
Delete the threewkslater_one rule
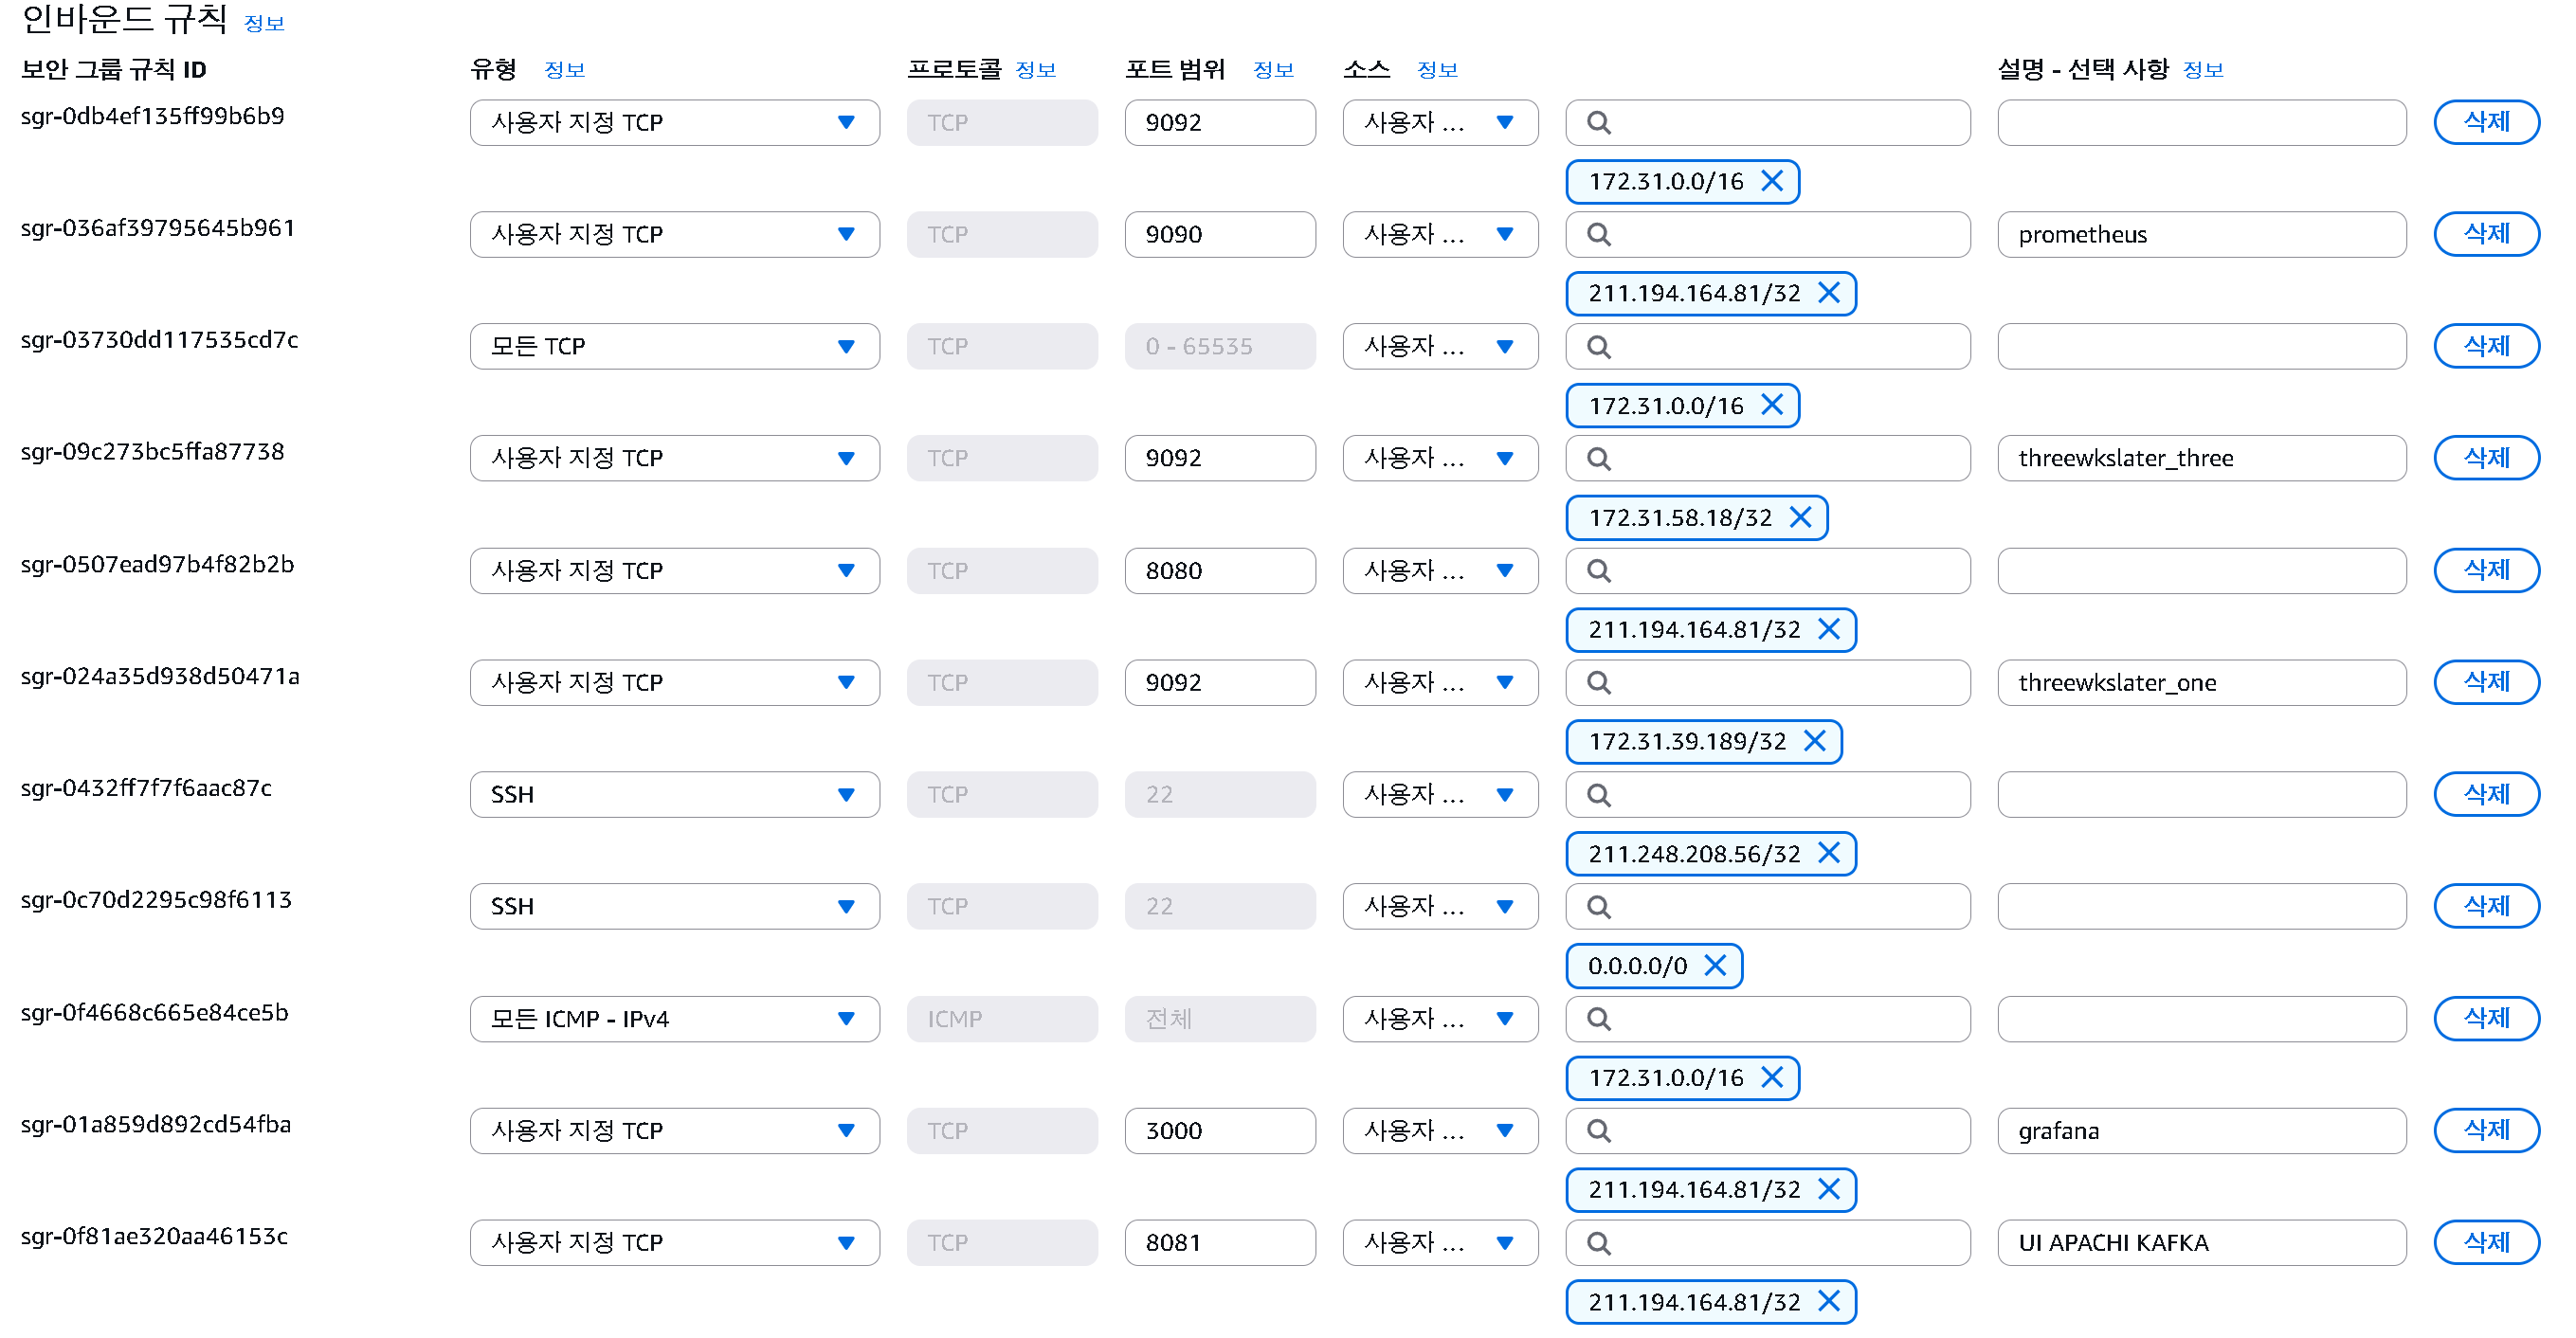coord(2486,682)
